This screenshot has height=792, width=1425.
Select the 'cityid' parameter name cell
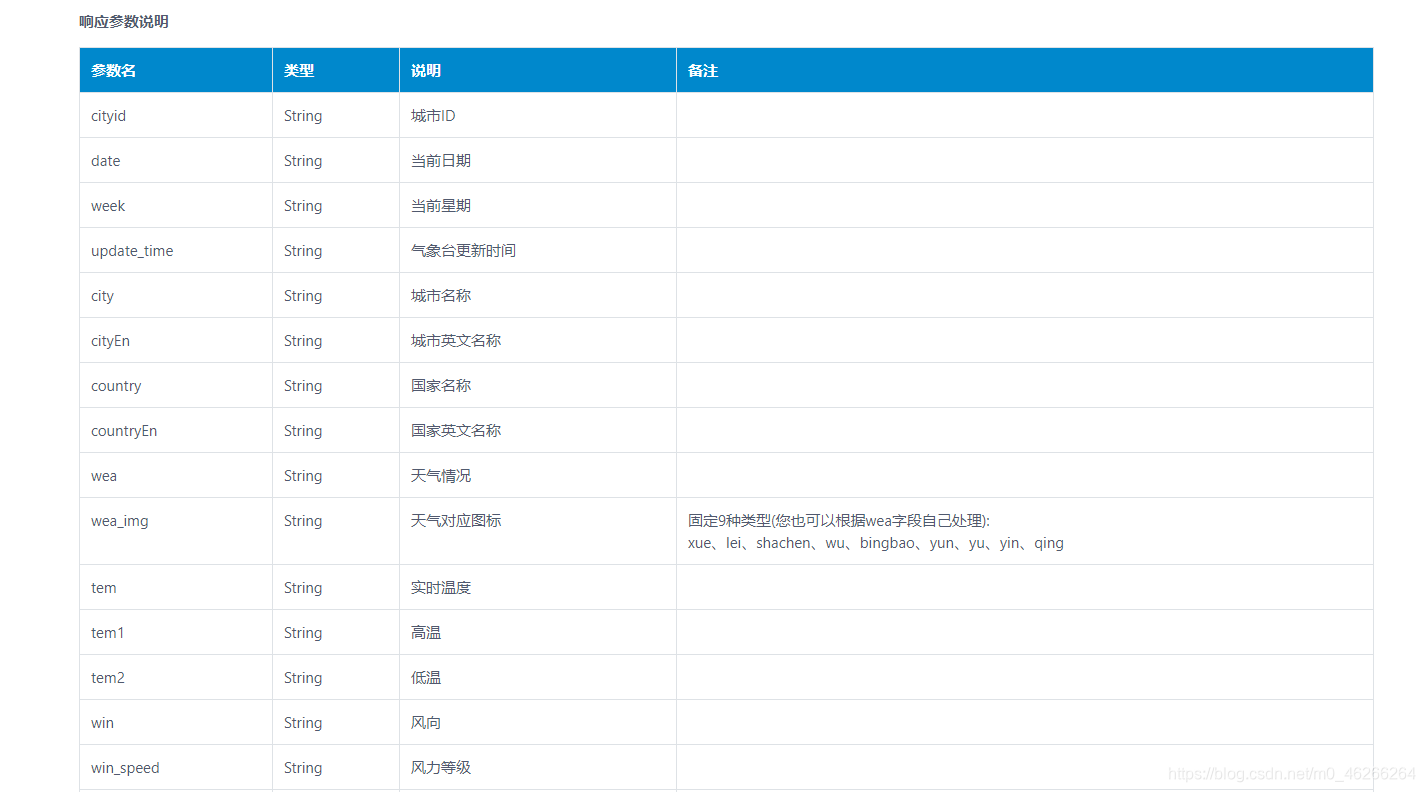pos(176,115)
